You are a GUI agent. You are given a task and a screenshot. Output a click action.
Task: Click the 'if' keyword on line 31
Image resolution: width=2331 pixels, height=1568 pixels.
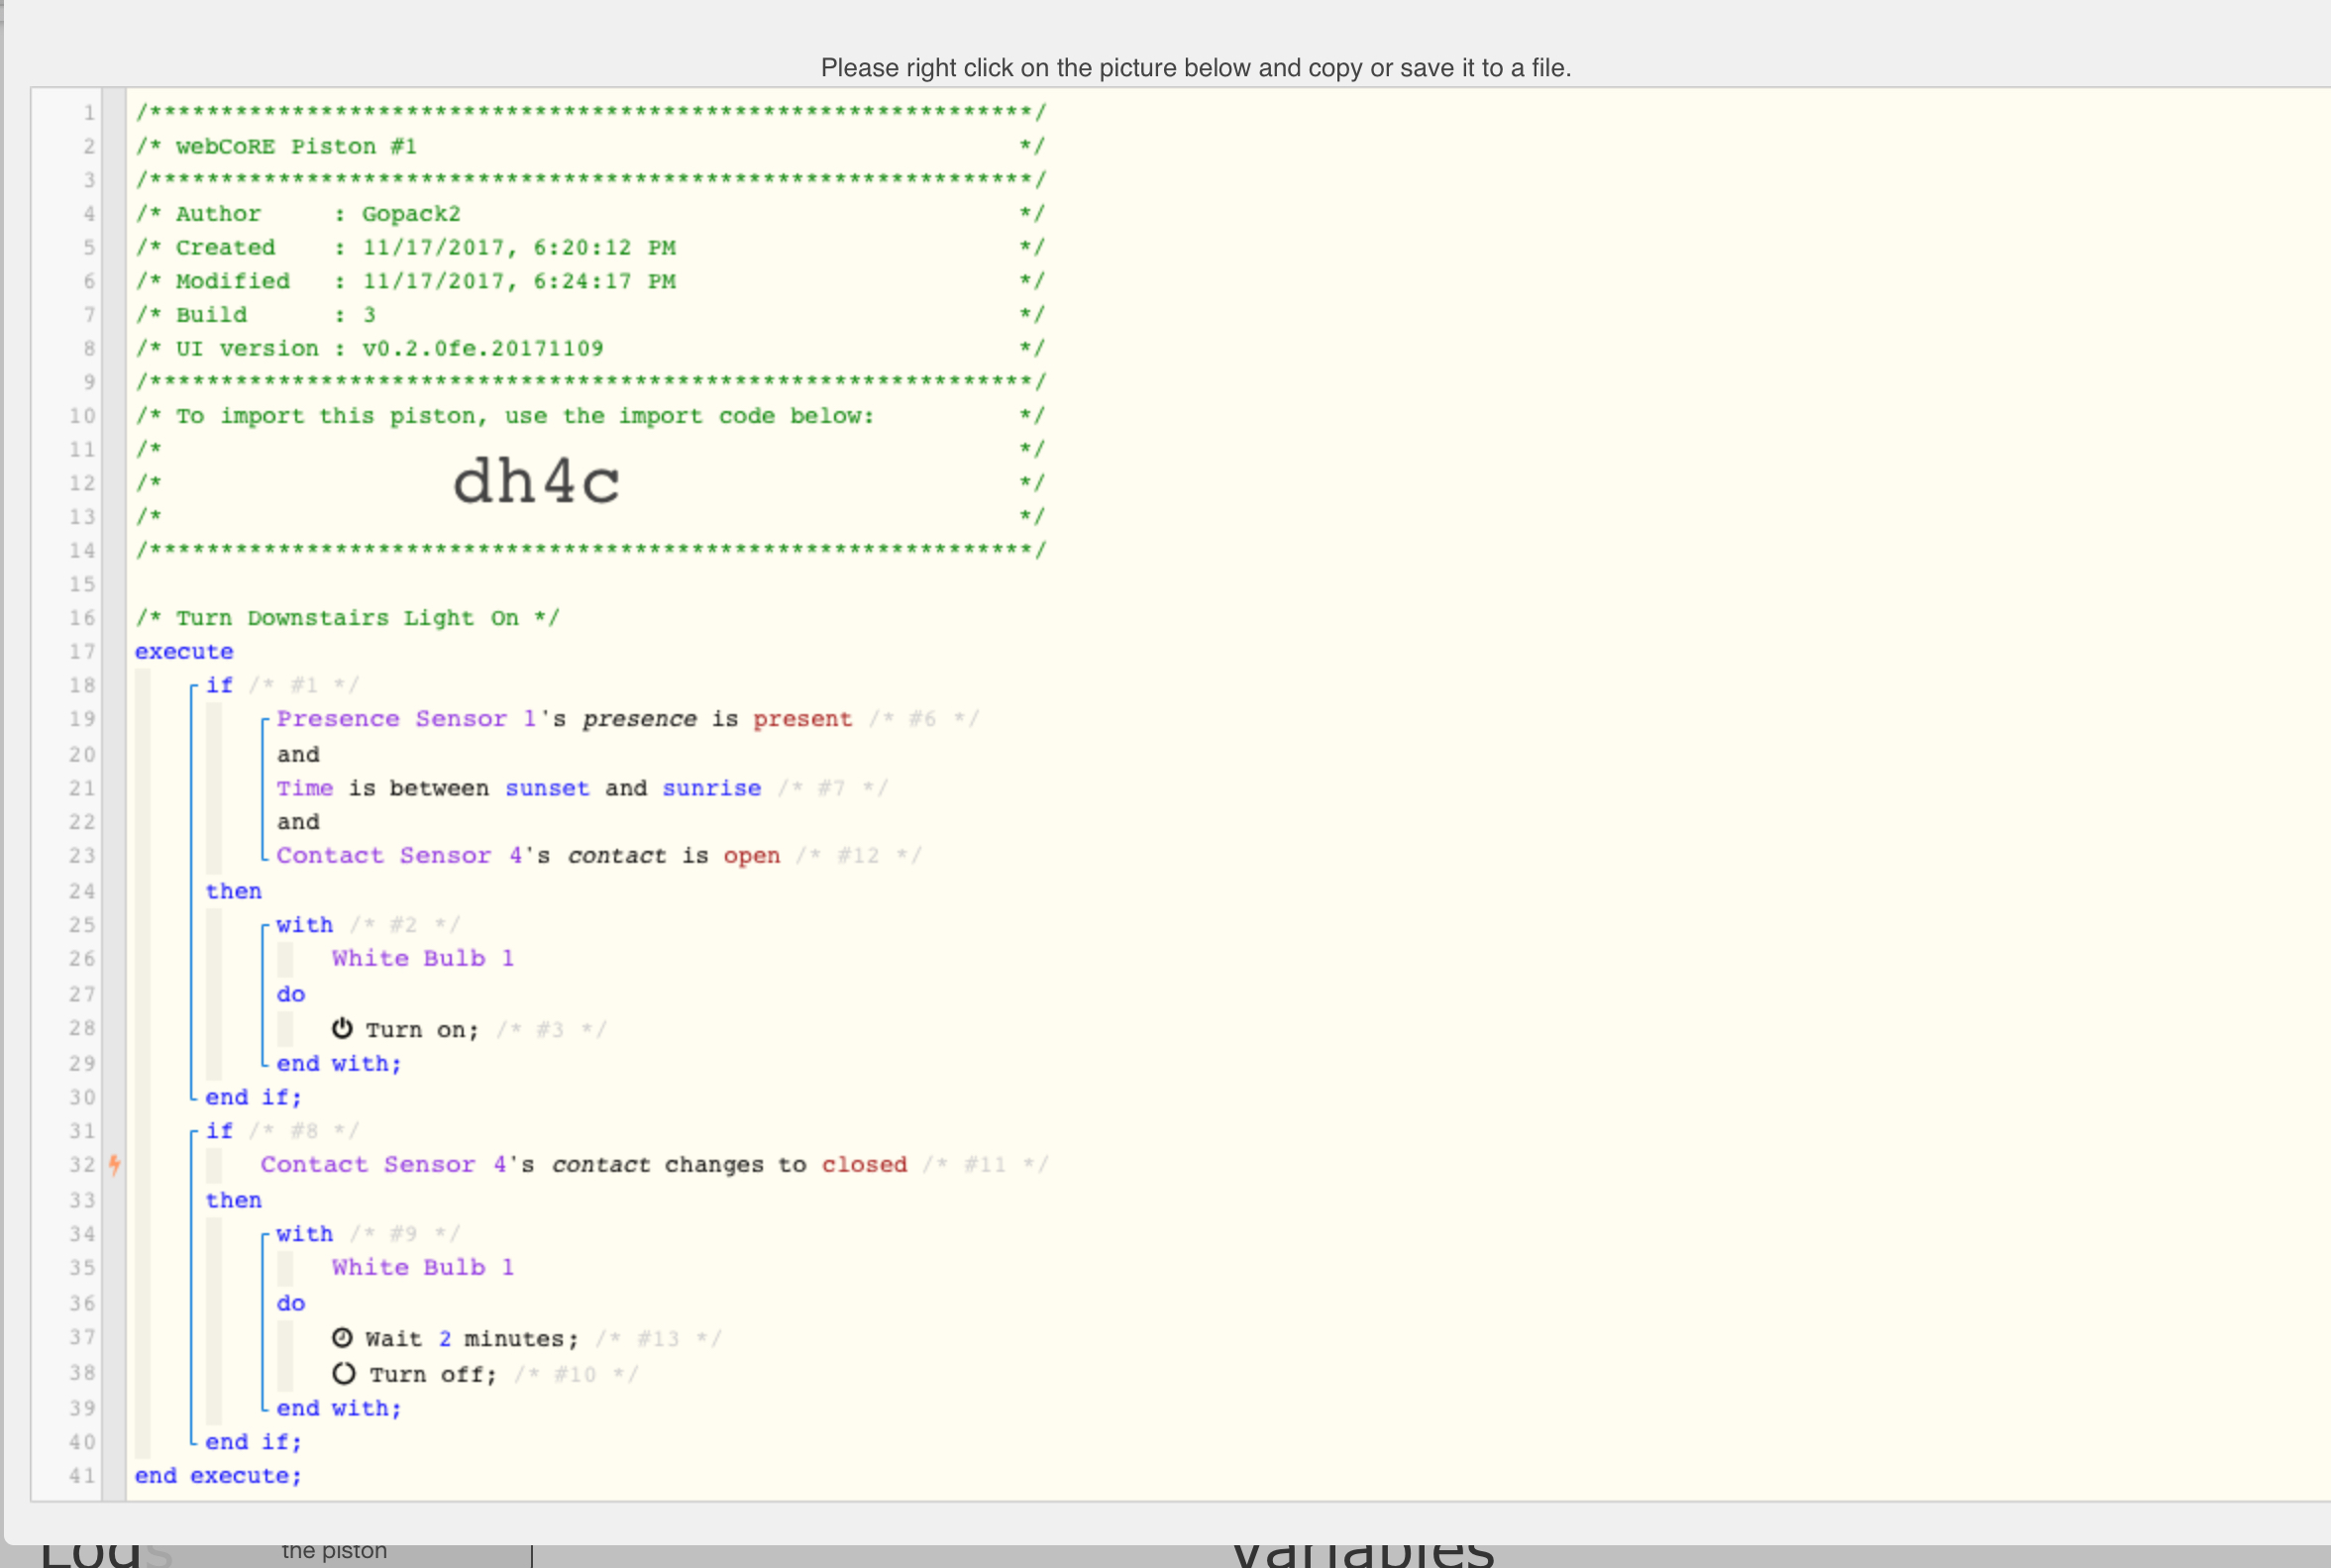point(219,1131)
